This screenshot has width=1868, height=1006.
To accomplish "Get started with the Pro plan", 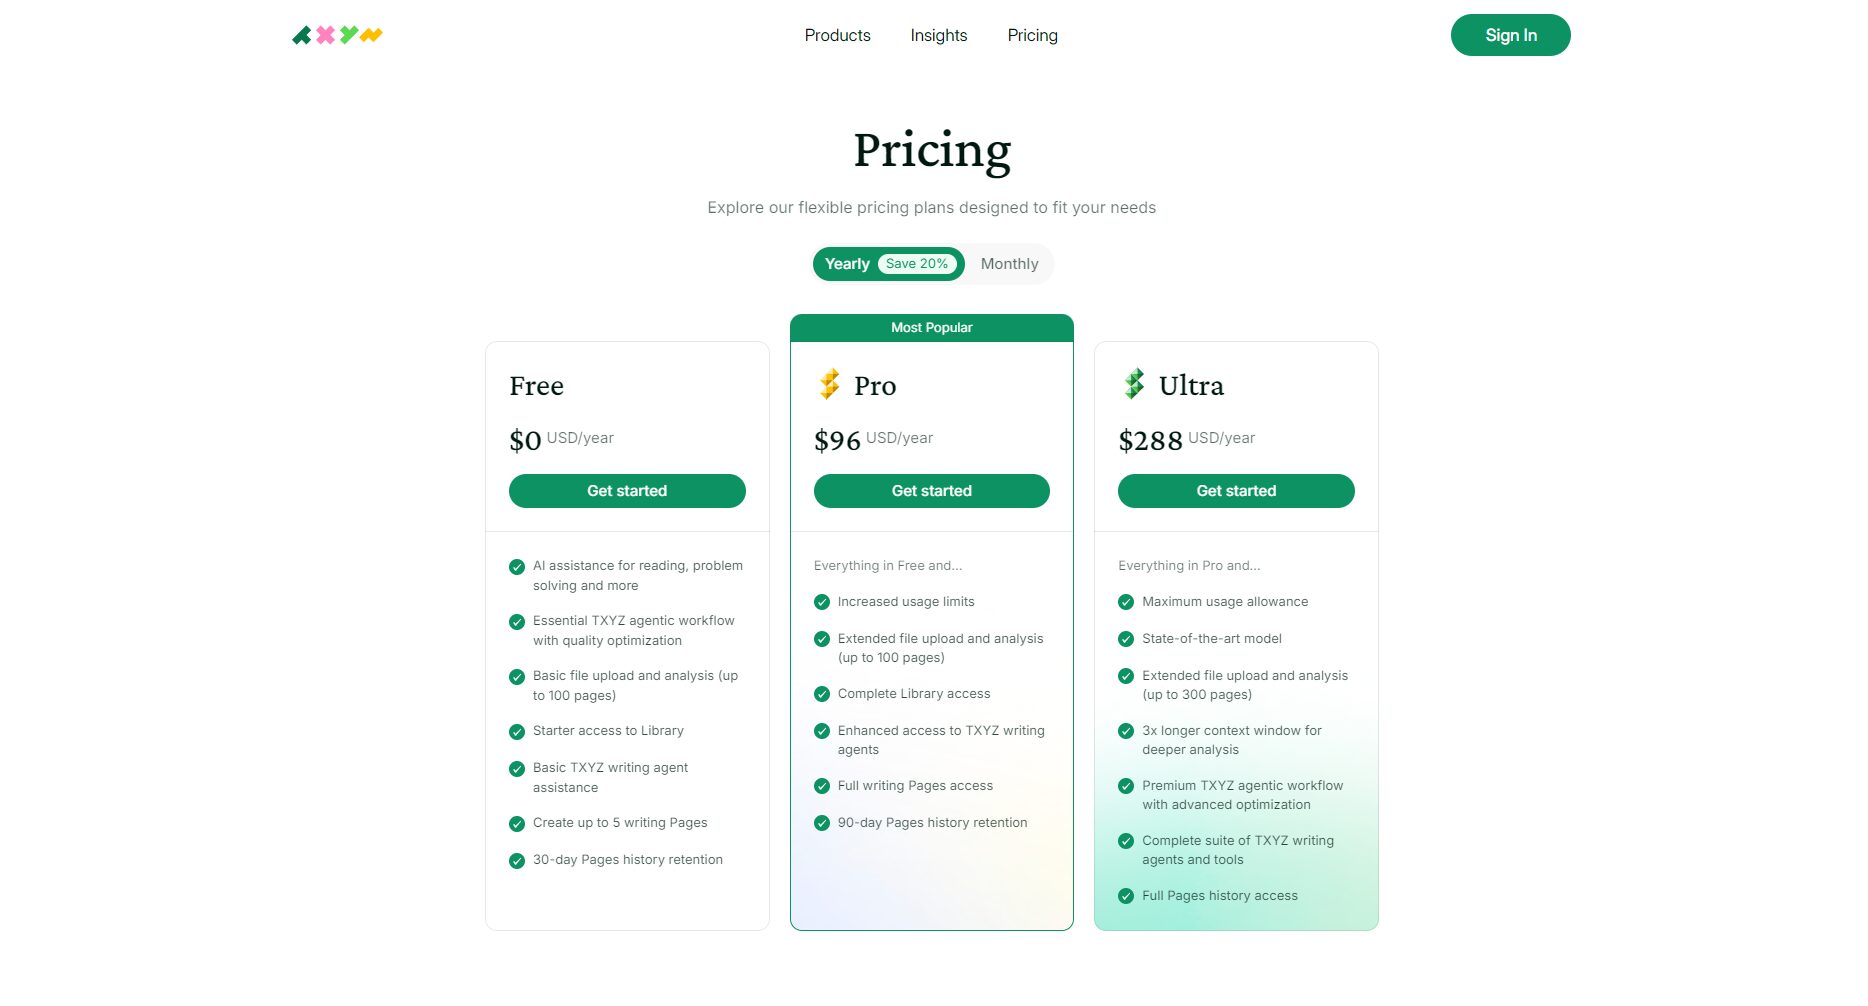I will pos(931,490).
